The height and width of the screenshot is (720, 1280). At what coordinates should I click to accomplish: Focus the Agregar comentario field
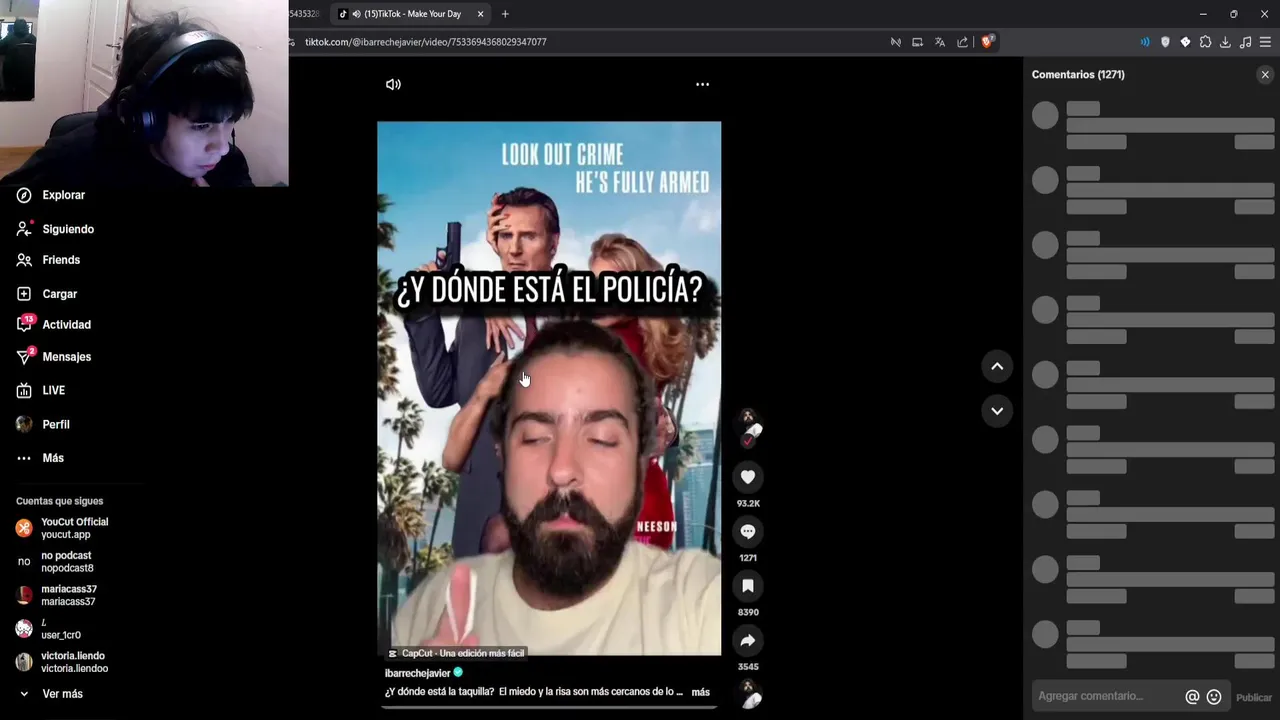pos(1107,696)
